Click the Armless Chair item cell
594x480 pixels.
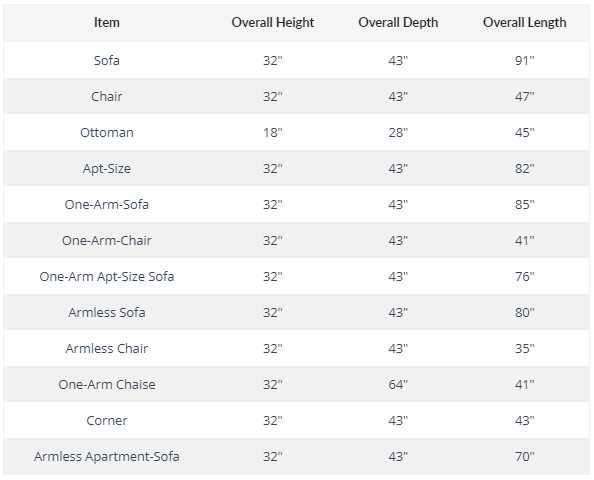(x=107, y=348)
